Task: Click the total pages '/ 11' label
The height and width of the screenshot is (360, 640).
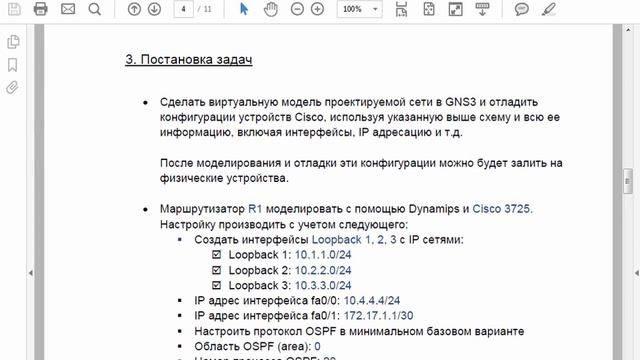Action: 205,9
